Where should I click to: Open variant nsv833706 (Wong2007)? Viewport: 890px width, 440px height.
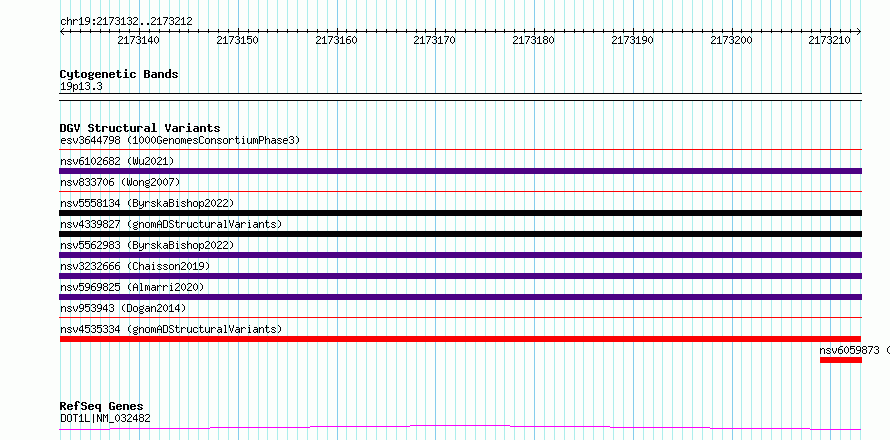click(120, 182)
